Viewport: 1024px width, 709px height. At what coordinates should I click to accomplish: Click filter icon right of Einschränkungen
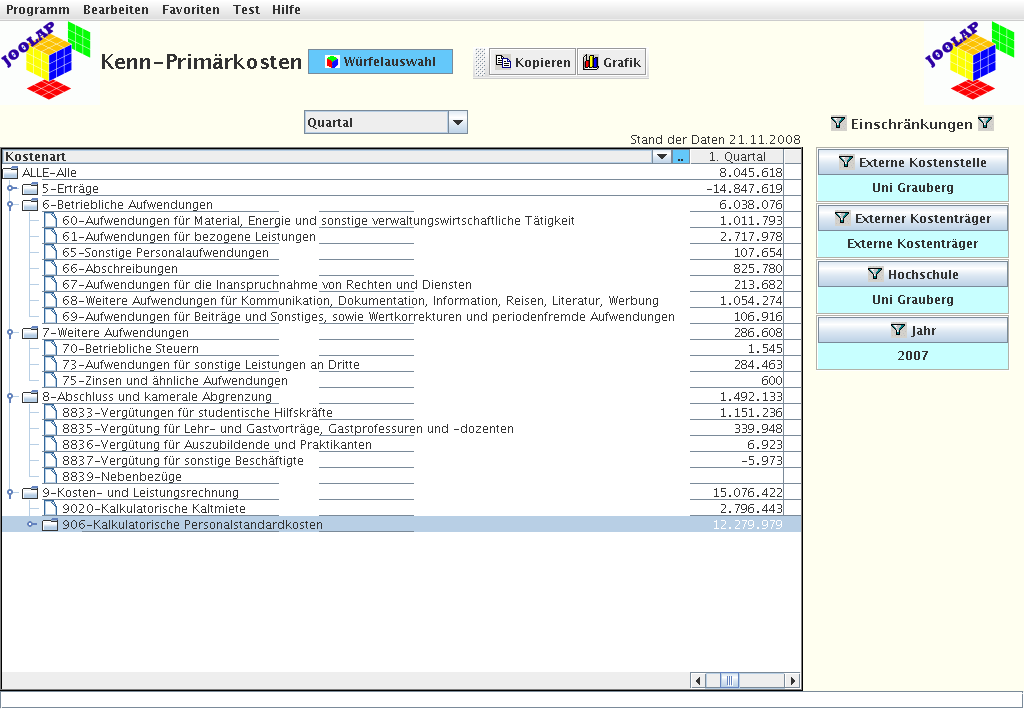click(x=985, y=124)
